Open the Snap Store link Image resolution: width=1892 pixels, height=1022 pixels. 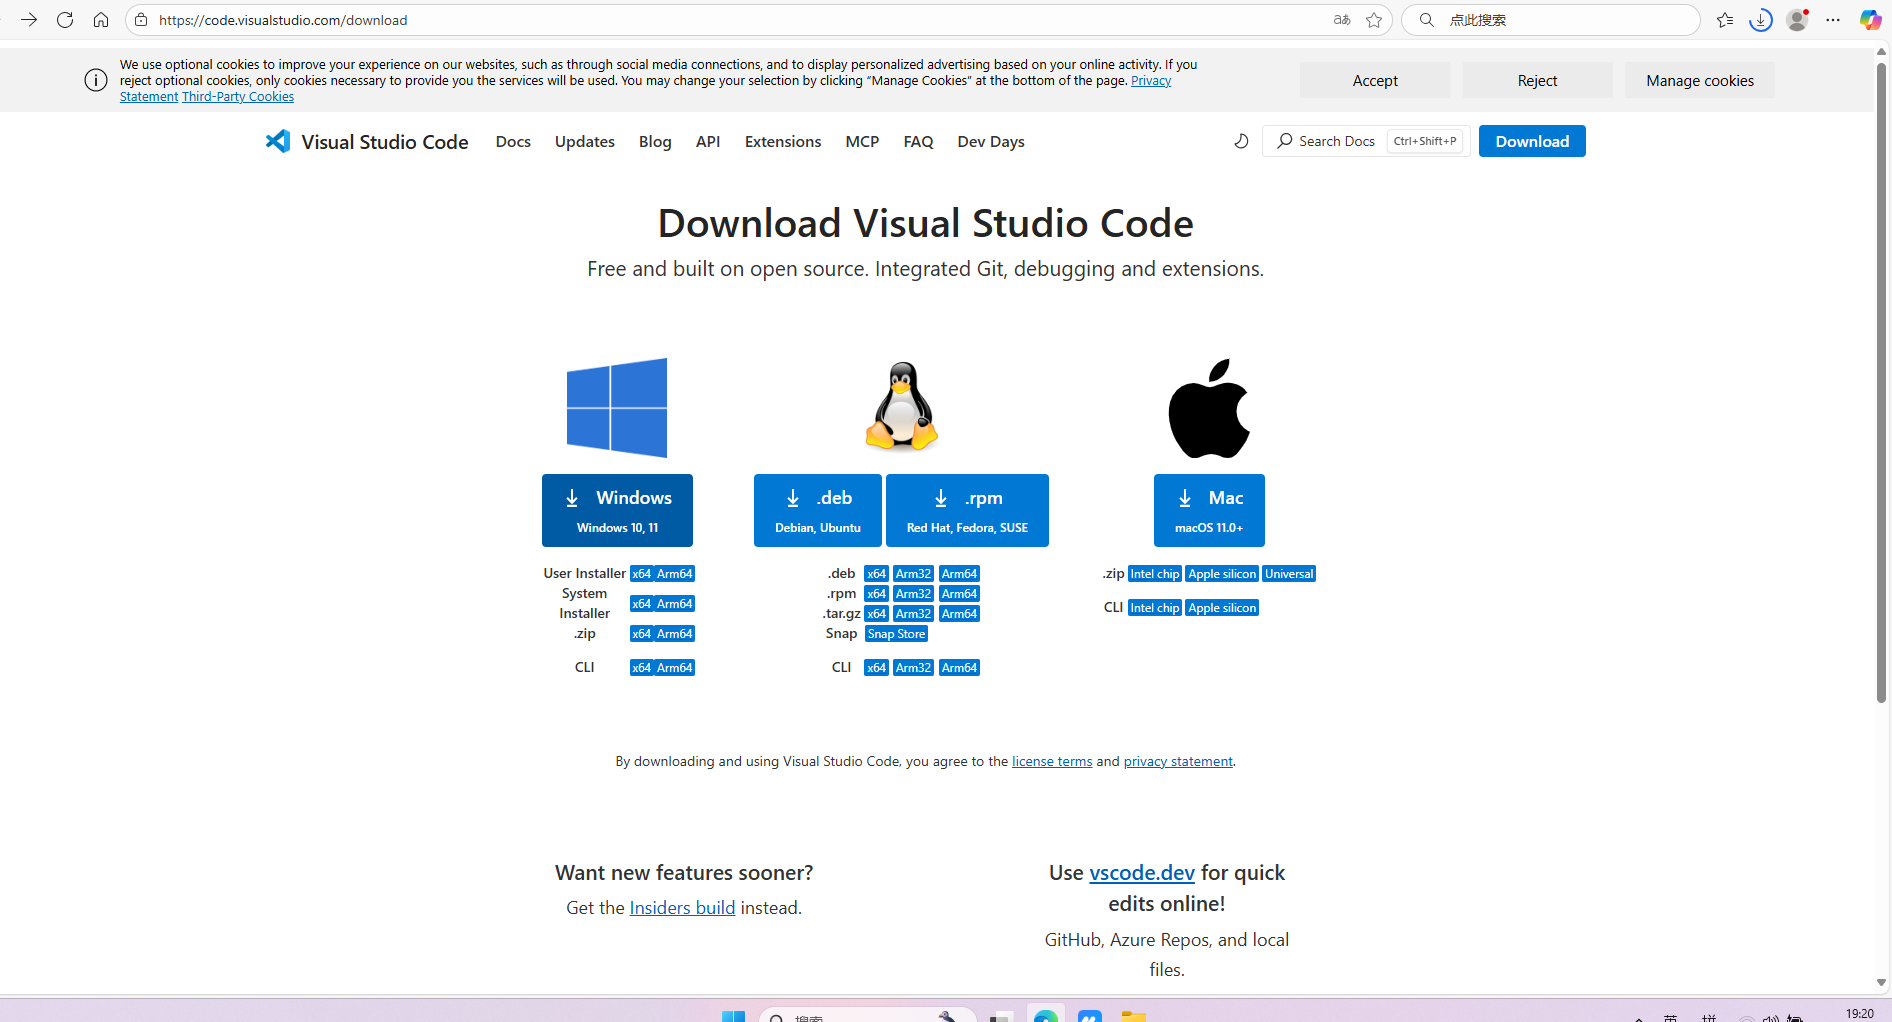pos(896,634)
